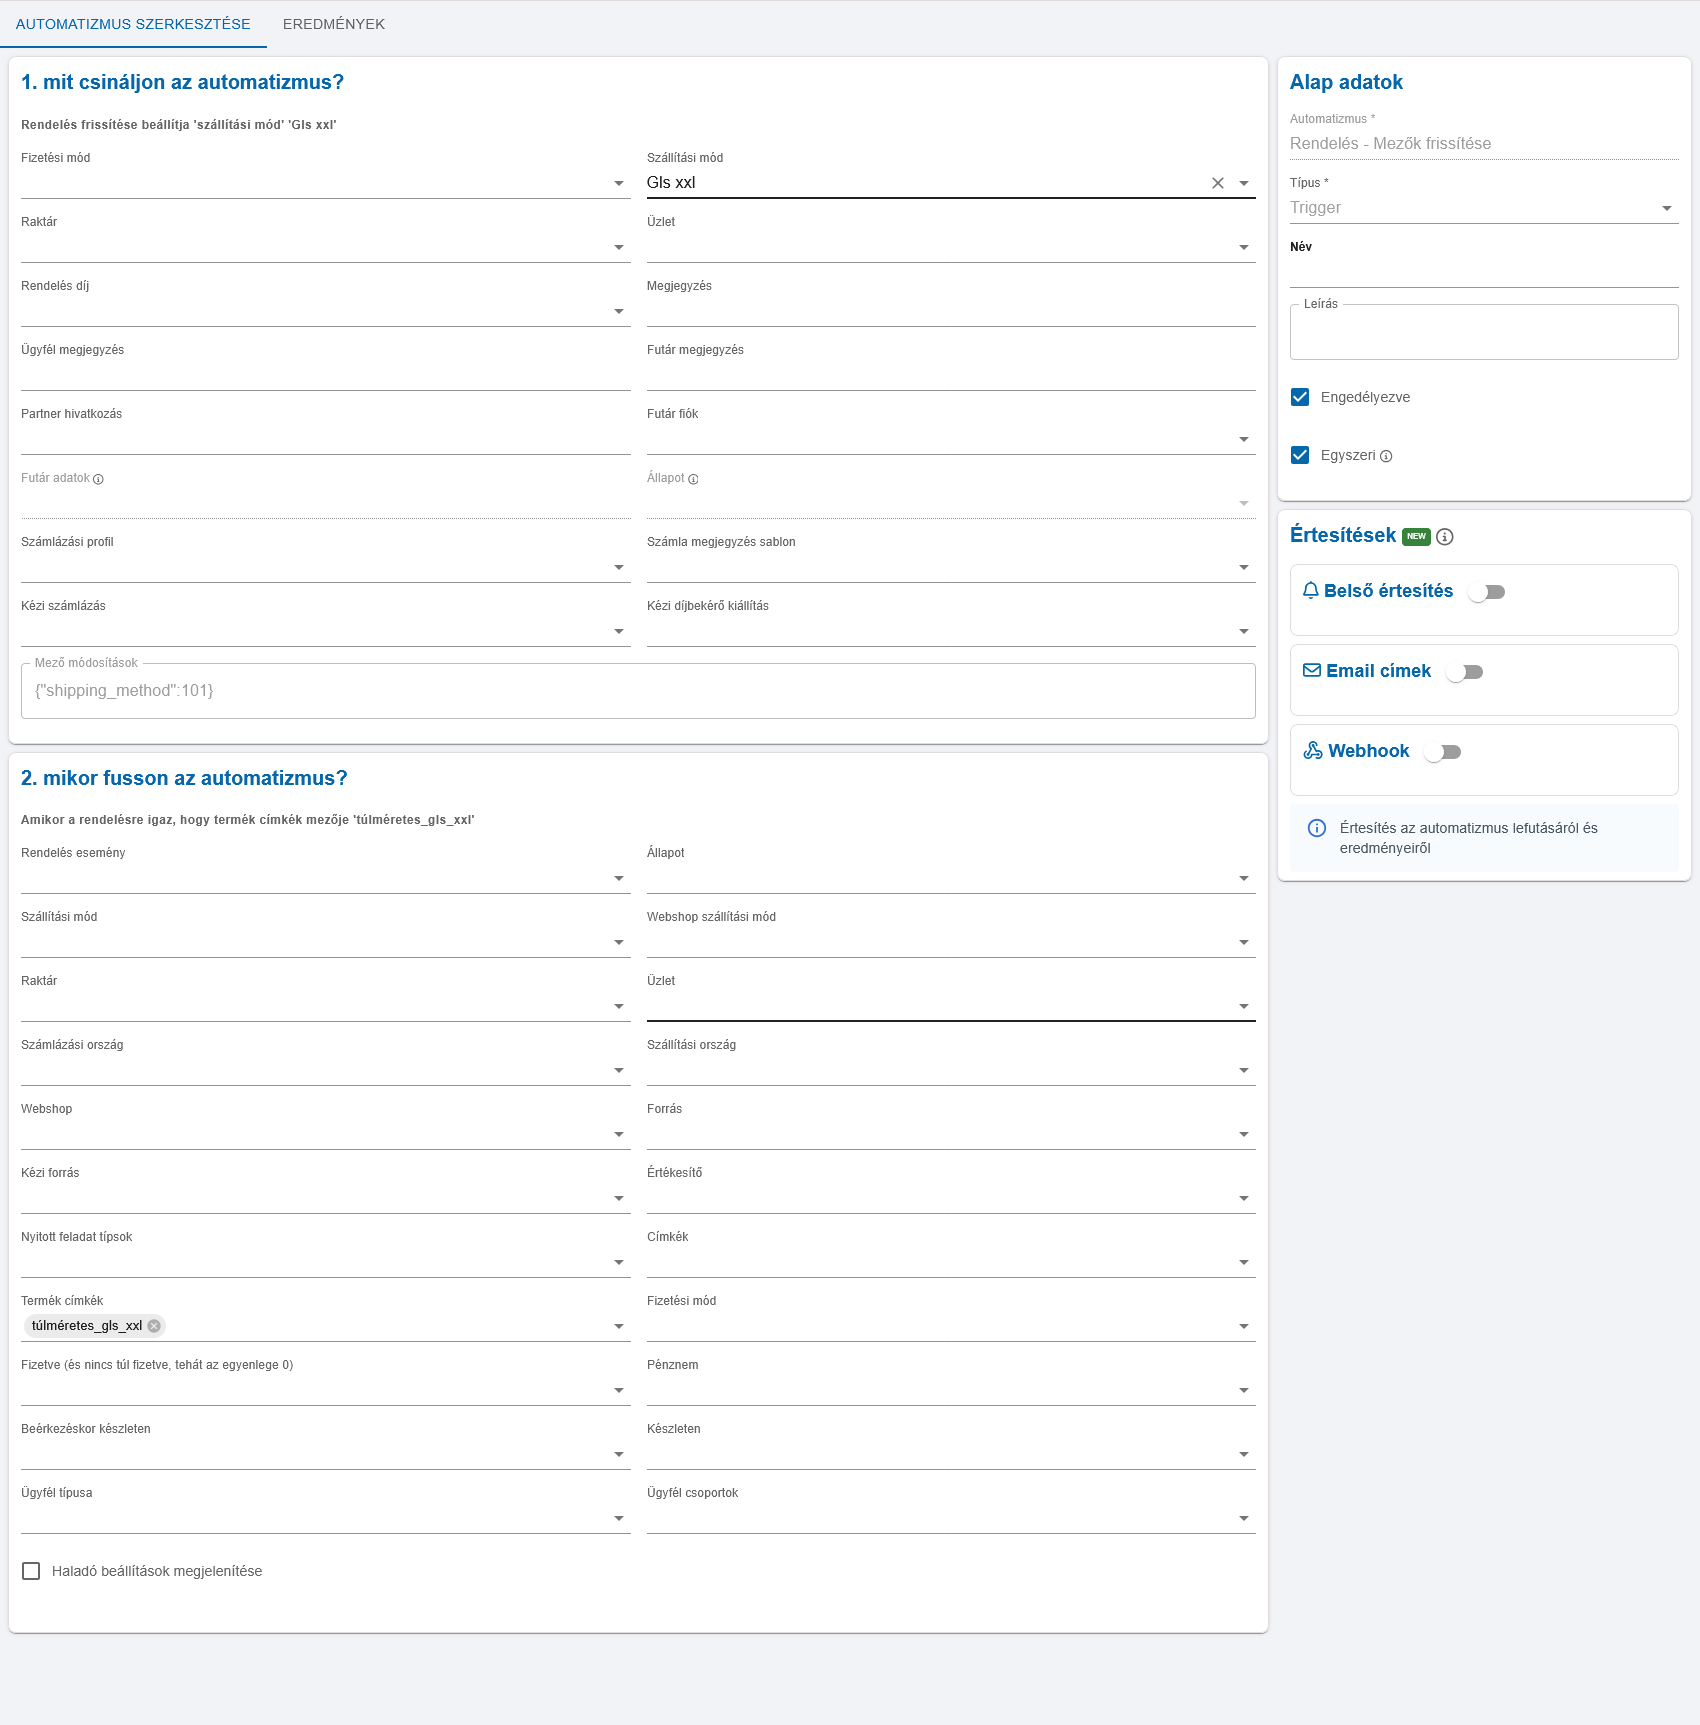Image resolution: width=1700 pixels, height=1725 pixels.
Task: Uncheck the Engedélyezve checkbox
Action: pos(1300,397)
